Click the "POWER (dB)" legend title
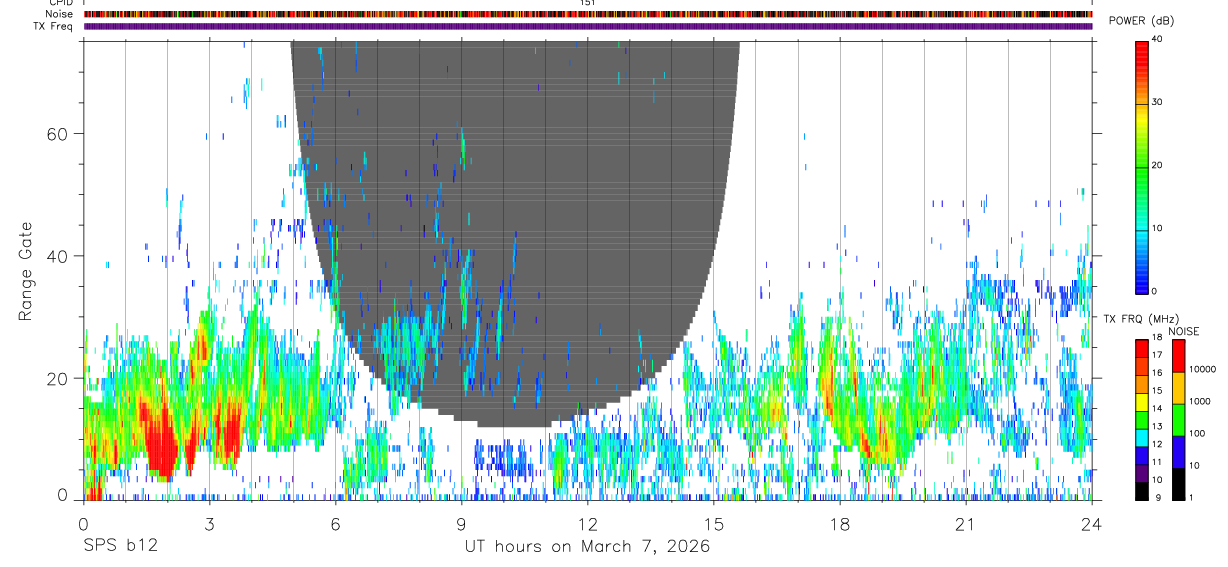Image resolution: width=1228 pixels, height=567 pixels. click(x=1142, y=21)
